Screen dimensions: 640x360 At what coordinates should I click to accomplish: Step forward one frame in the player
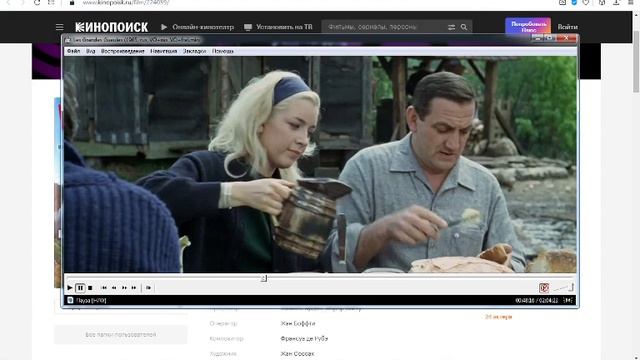pos(148,288)
